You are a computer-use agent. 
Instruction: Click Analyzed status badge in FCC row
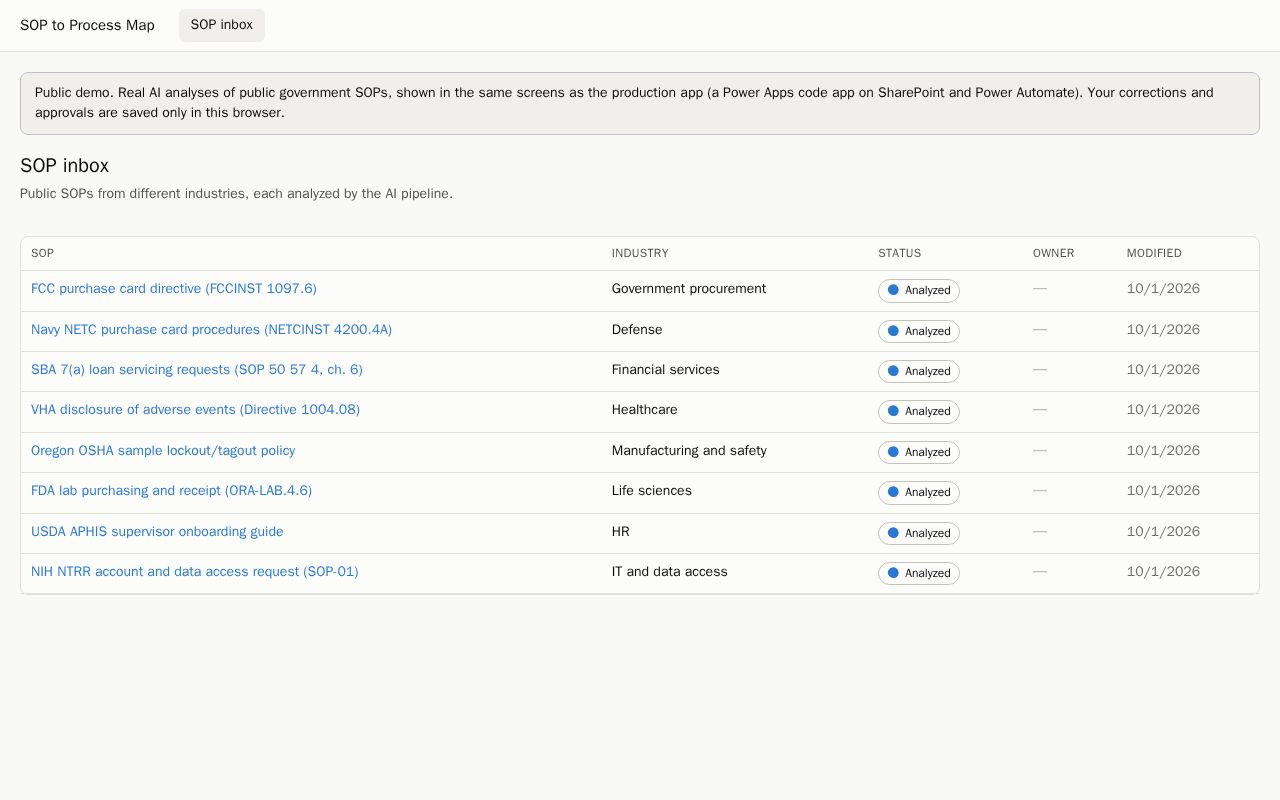click(919, 291)
